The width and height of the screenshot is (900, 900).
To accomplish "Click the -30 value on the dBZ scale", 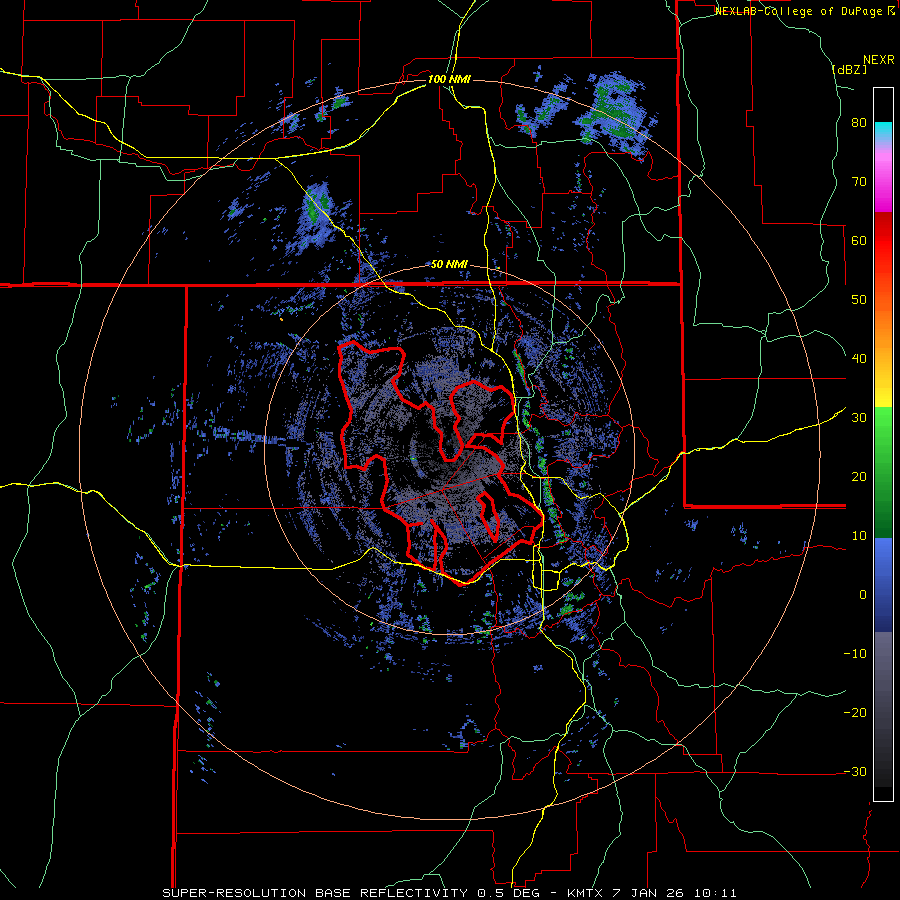I will click(x=855, y=771).
